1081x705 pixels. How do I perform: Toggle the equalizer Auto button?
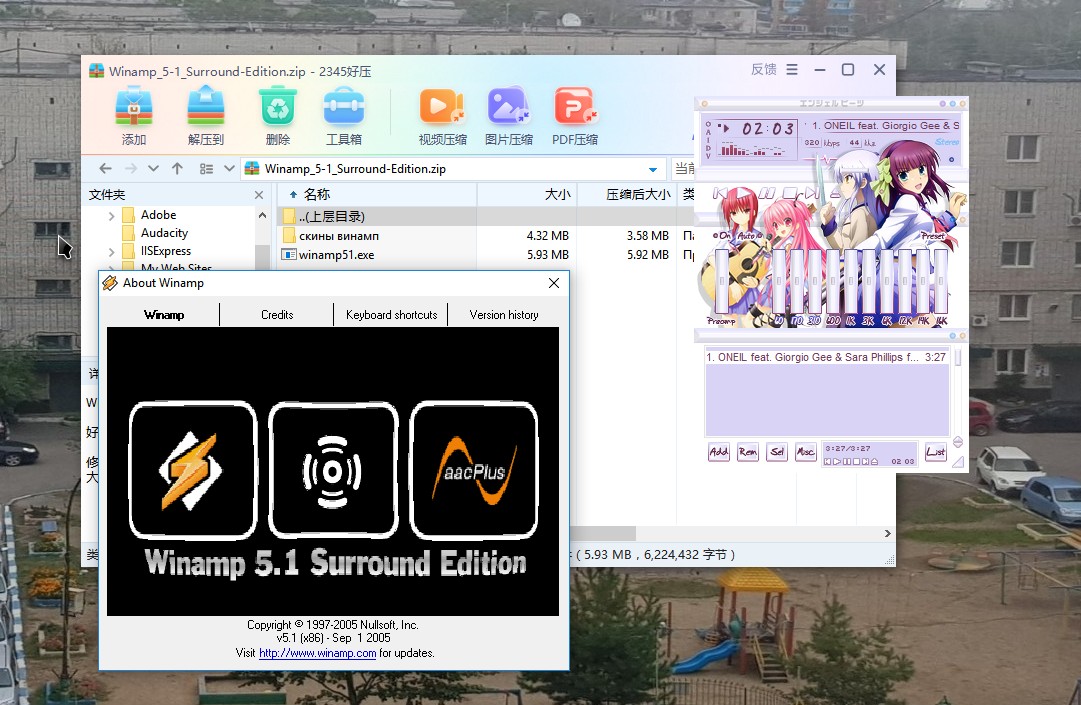[x=749, y=235]
